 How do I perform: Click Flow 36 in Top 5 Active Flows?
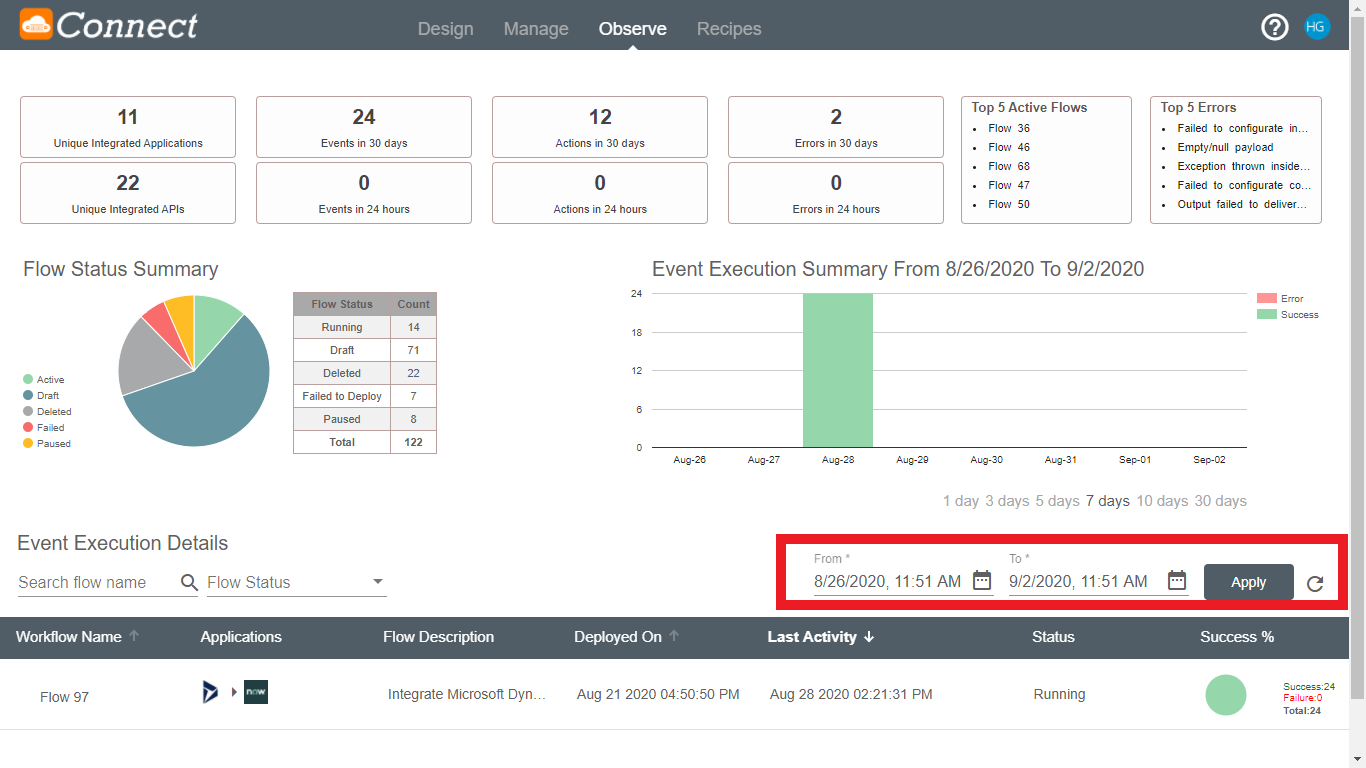tap(1009, 128)
